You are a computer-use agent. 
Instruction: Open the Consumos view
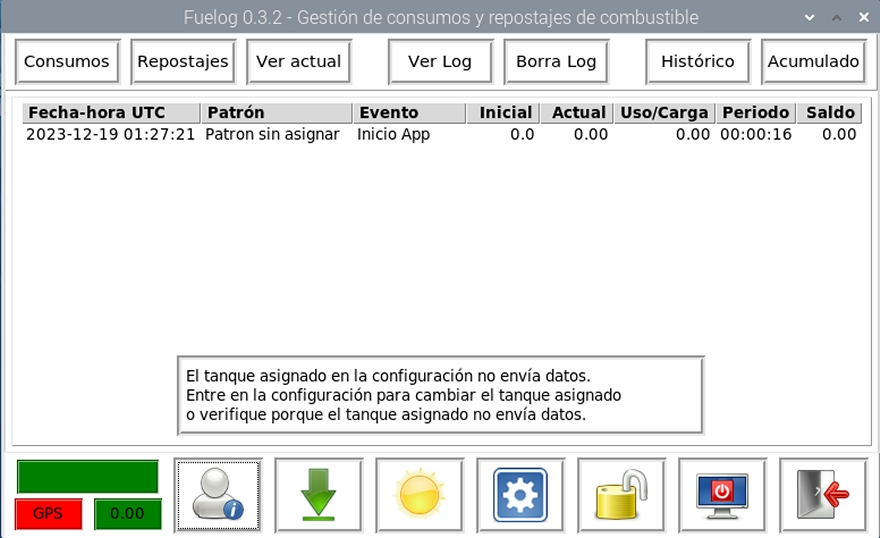pyautogui.click(x=67, y=62)
